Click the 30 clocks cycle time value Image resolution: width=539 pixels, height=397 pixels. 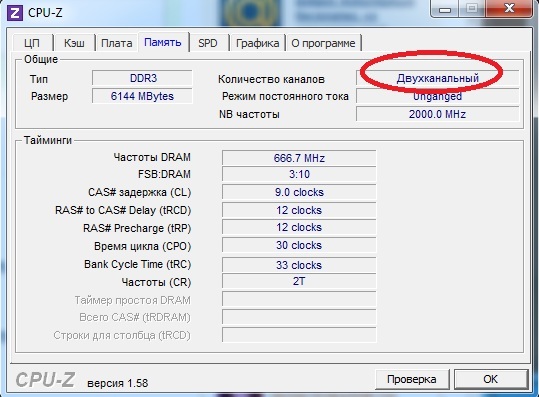pyautogui.click(x=299, y=245)
